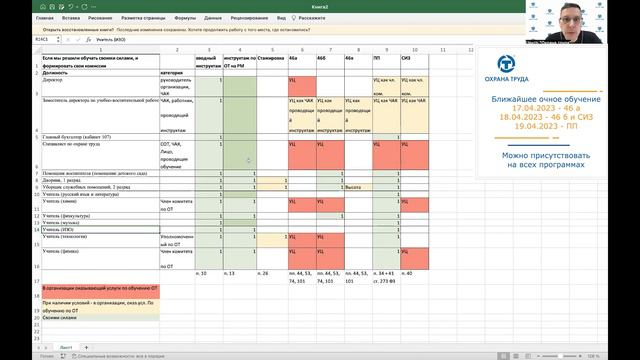This screenshot has height=360, width=640.
Task: Click the cancel X icon in formula bar
Action: [x=68, y=40]
